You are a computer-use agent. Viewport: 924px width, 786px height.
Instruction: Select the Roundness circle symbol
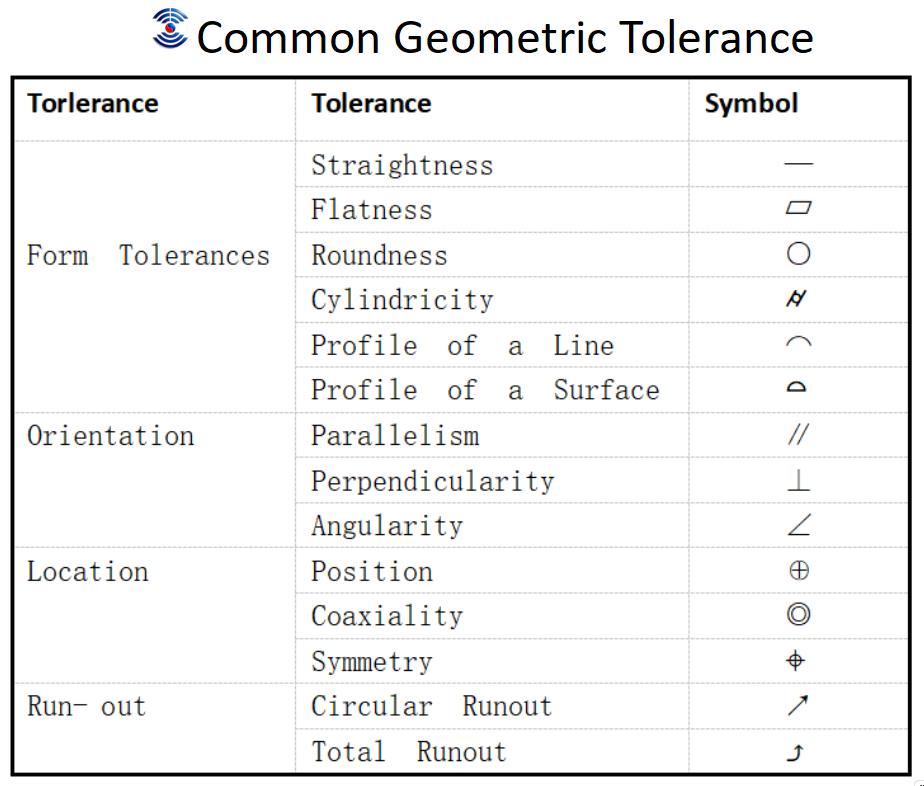point(798,253)
